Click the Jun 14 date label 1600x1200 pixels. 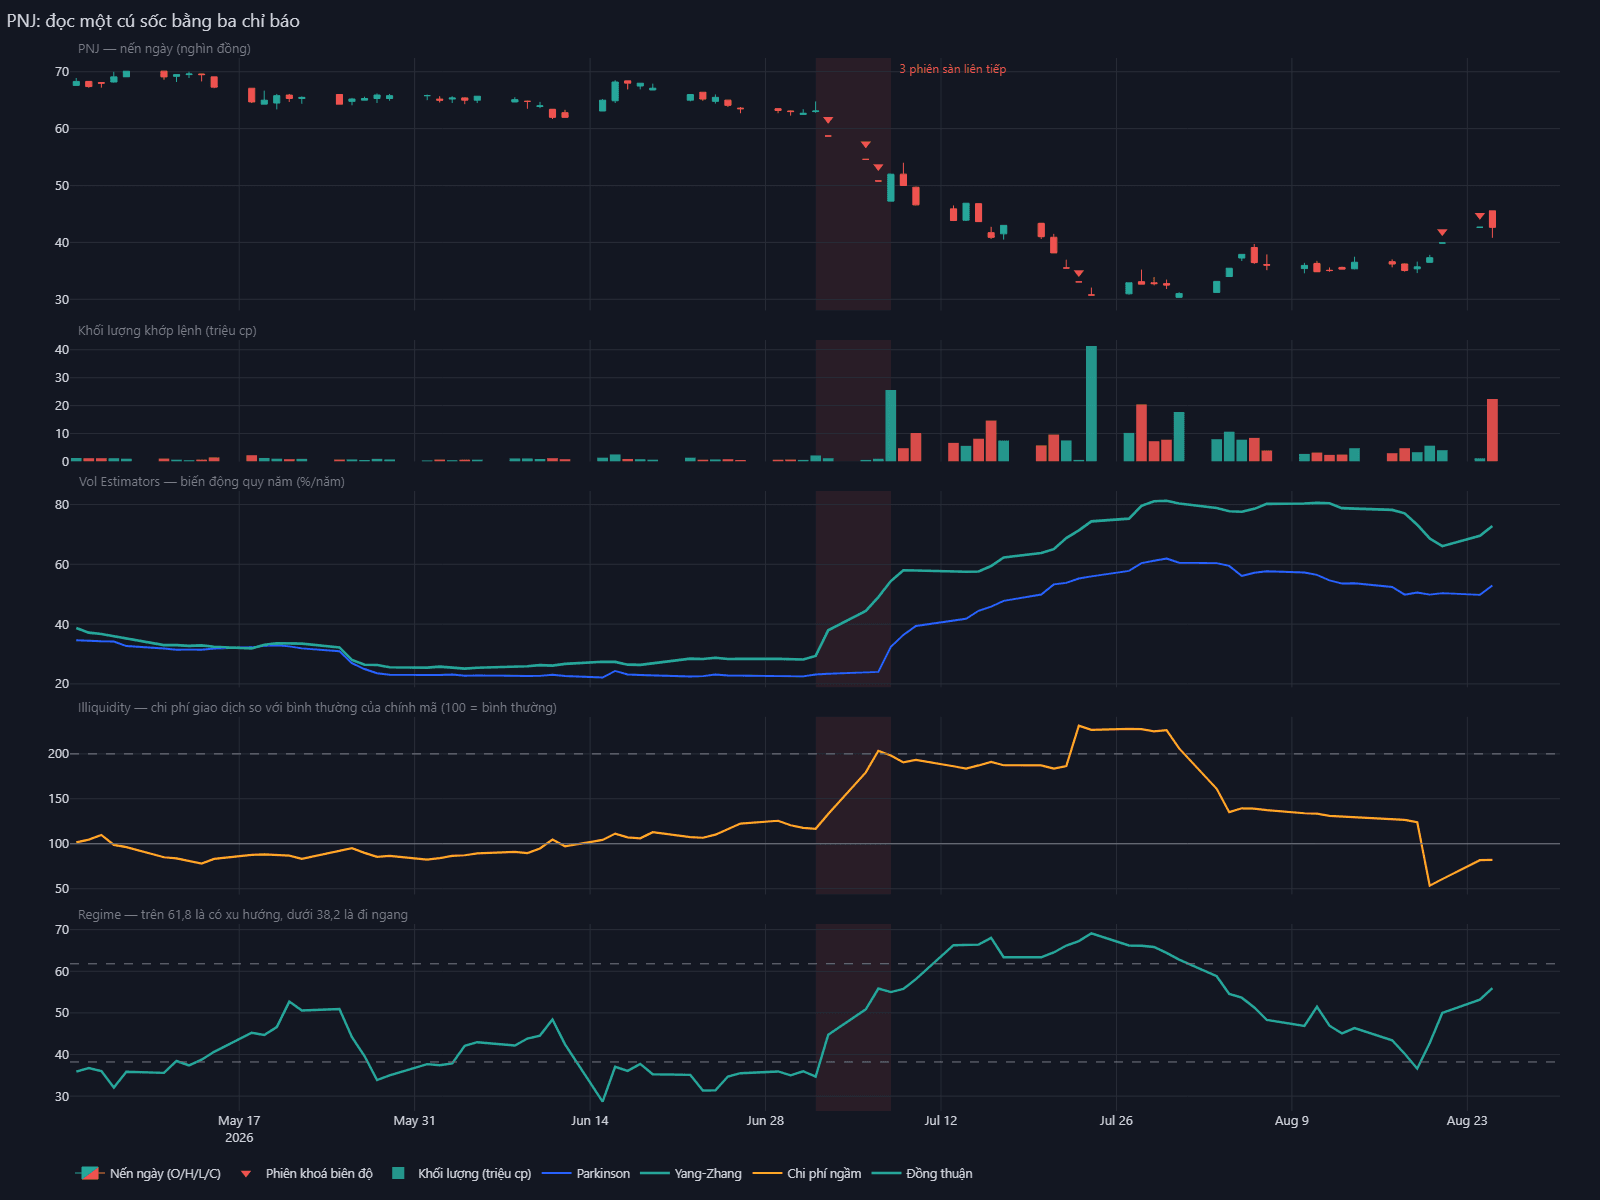tap(590, 1120)
